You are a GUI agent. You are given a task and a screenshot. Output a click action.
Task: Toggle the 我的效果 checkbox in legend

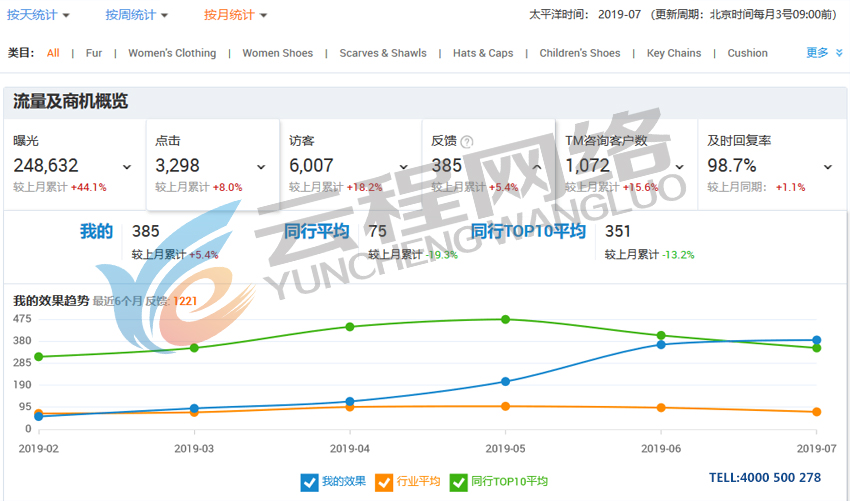click(309, 482)
